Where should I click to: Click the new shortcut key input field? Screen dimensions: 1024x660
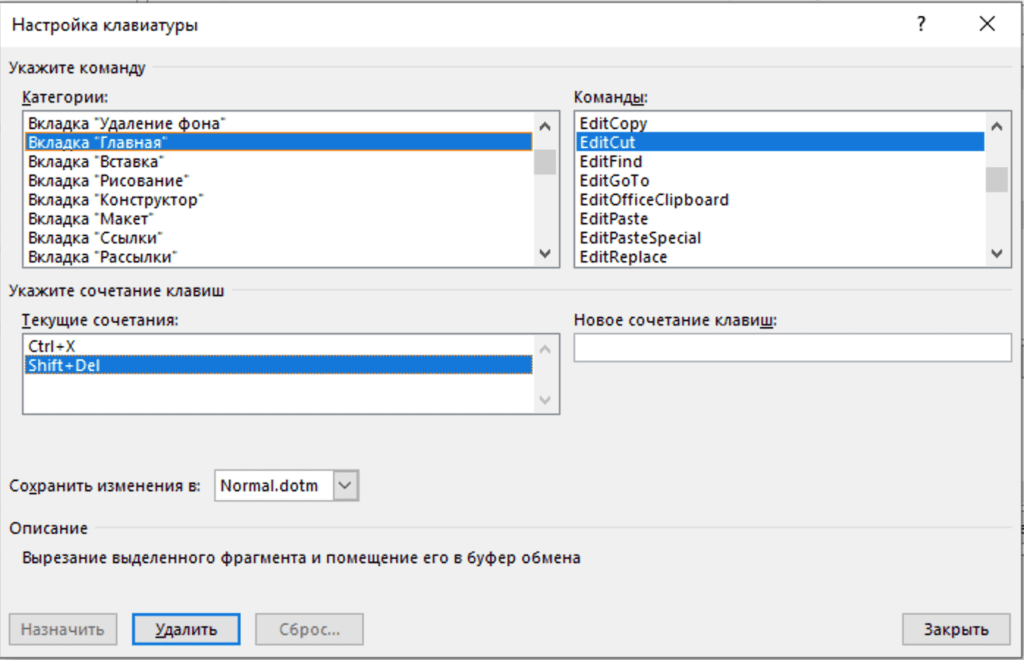(x=792, y=348)
